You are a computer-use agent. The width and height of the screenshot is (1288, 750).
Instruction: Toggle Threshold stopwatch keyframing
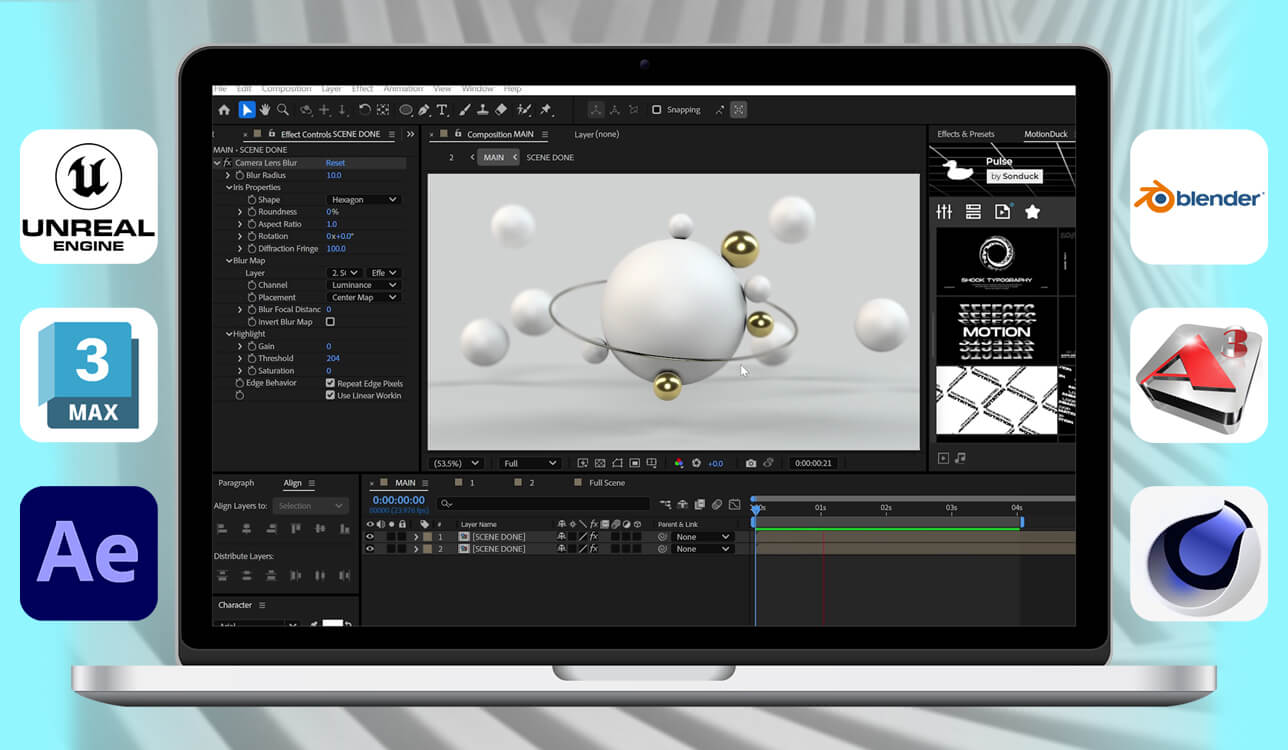(252, 358)
